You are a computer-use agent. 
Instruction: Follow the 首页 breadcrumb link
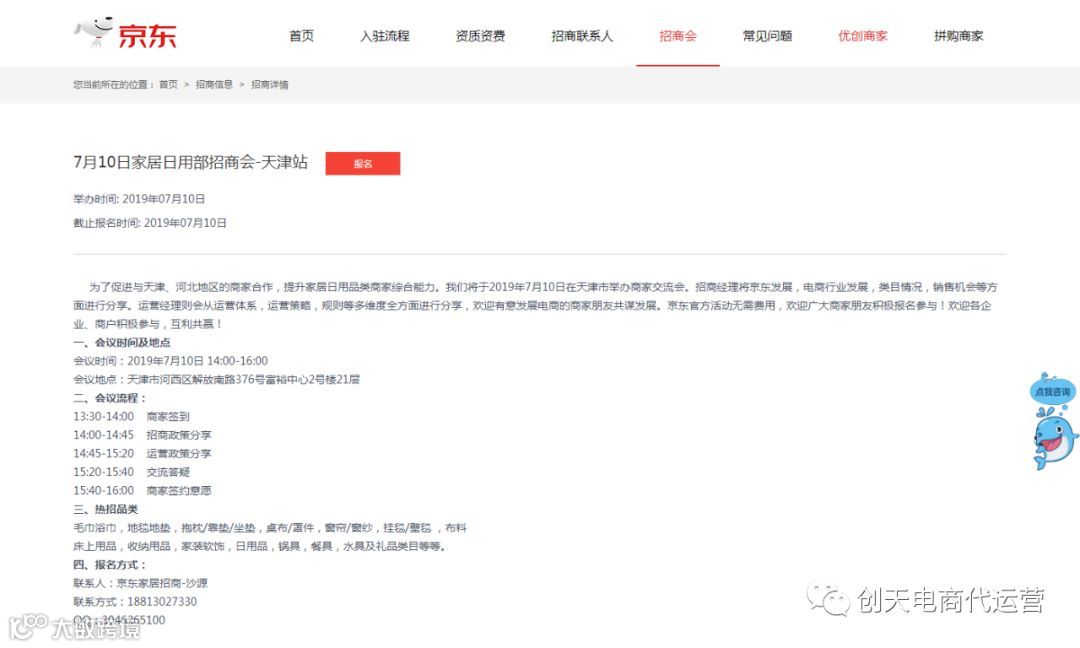(168, 85)
